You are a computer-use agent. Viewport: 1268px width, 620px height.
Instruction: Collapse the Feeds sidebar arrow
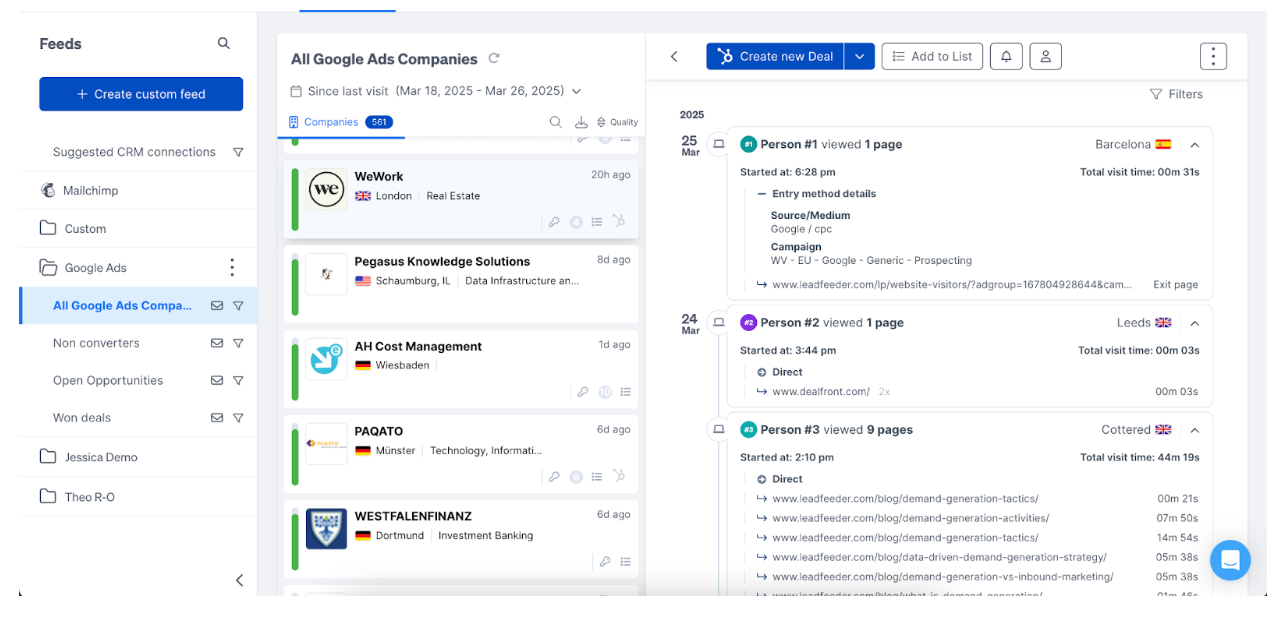click(x=239, y=580)
